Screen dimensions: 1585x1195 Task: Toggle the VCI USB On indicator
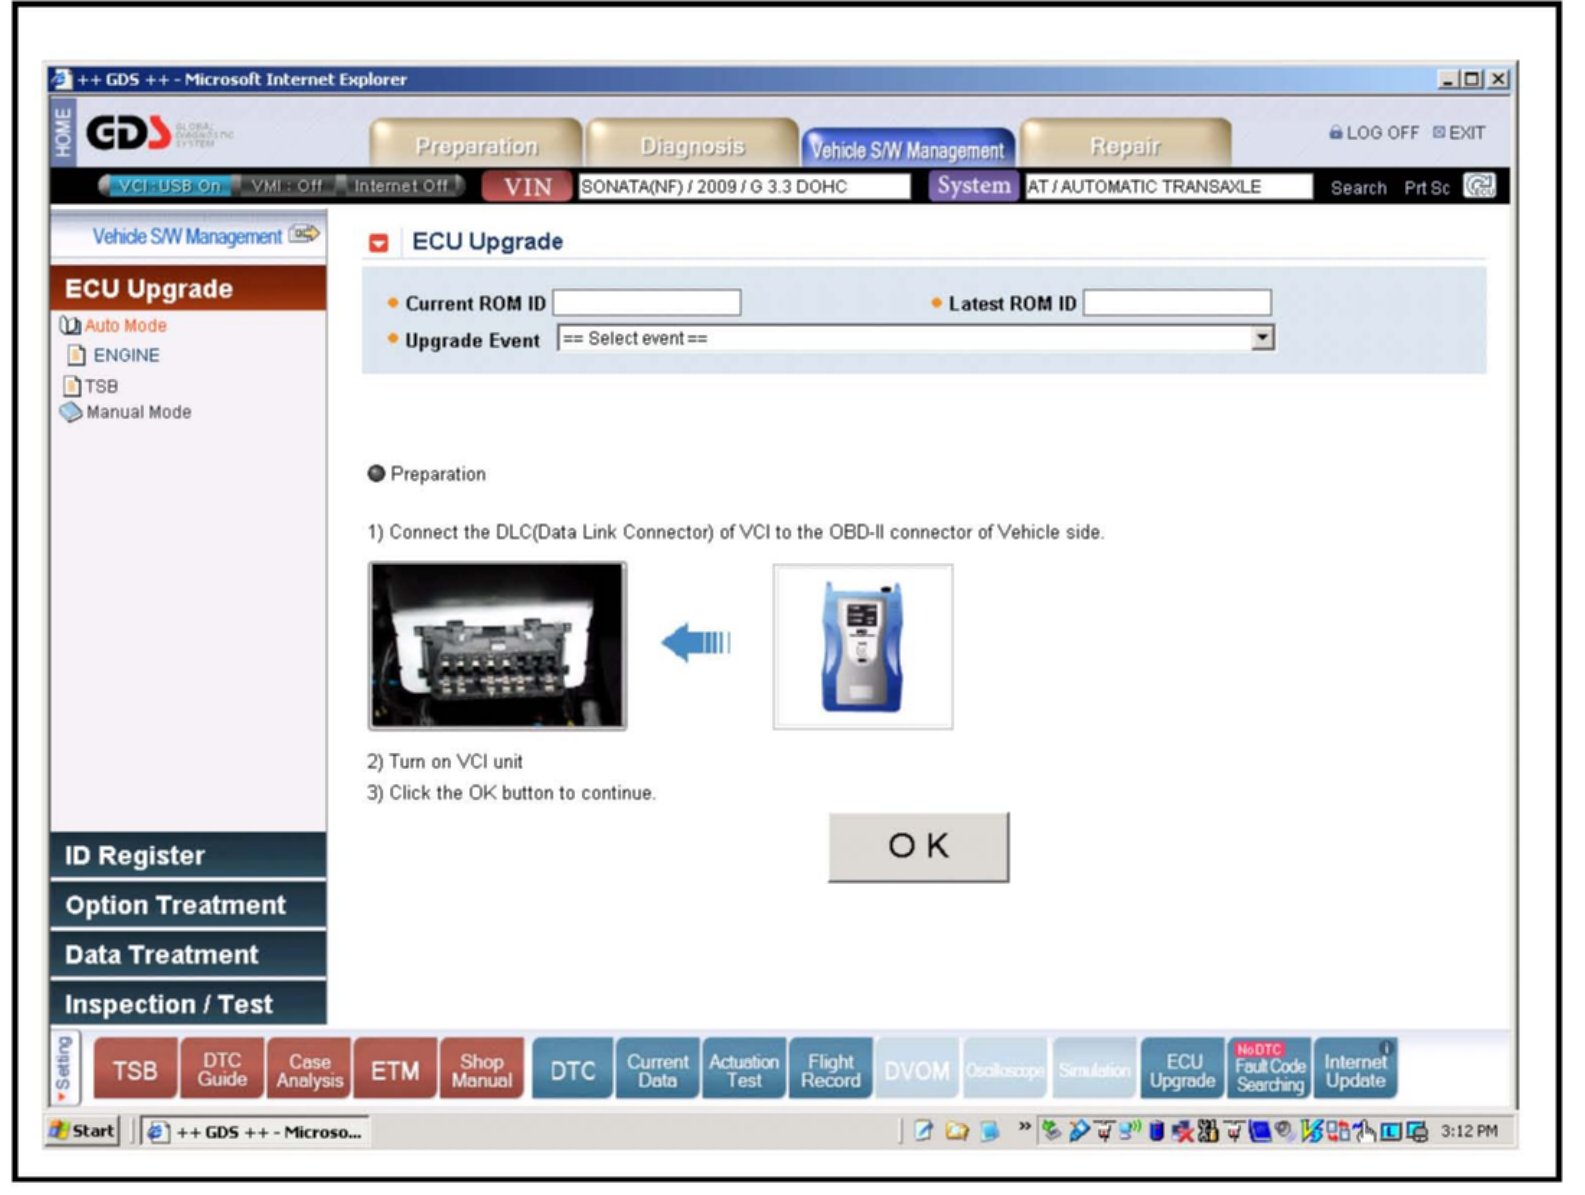168,186
